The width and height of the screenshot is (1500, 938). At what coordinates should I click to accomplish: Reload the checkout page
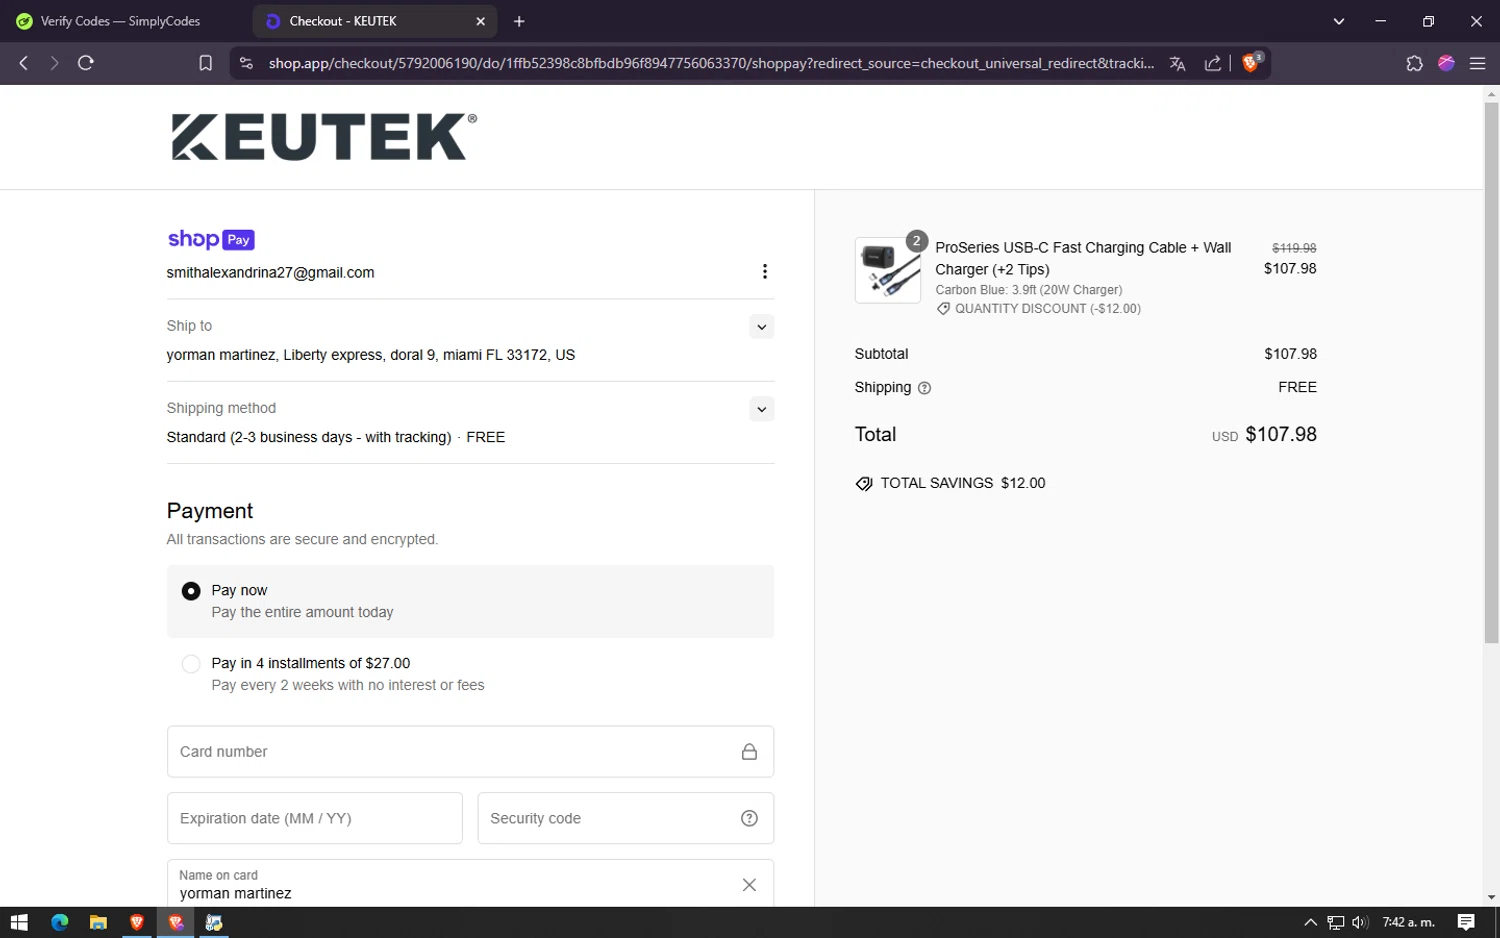tap(86, 63)
